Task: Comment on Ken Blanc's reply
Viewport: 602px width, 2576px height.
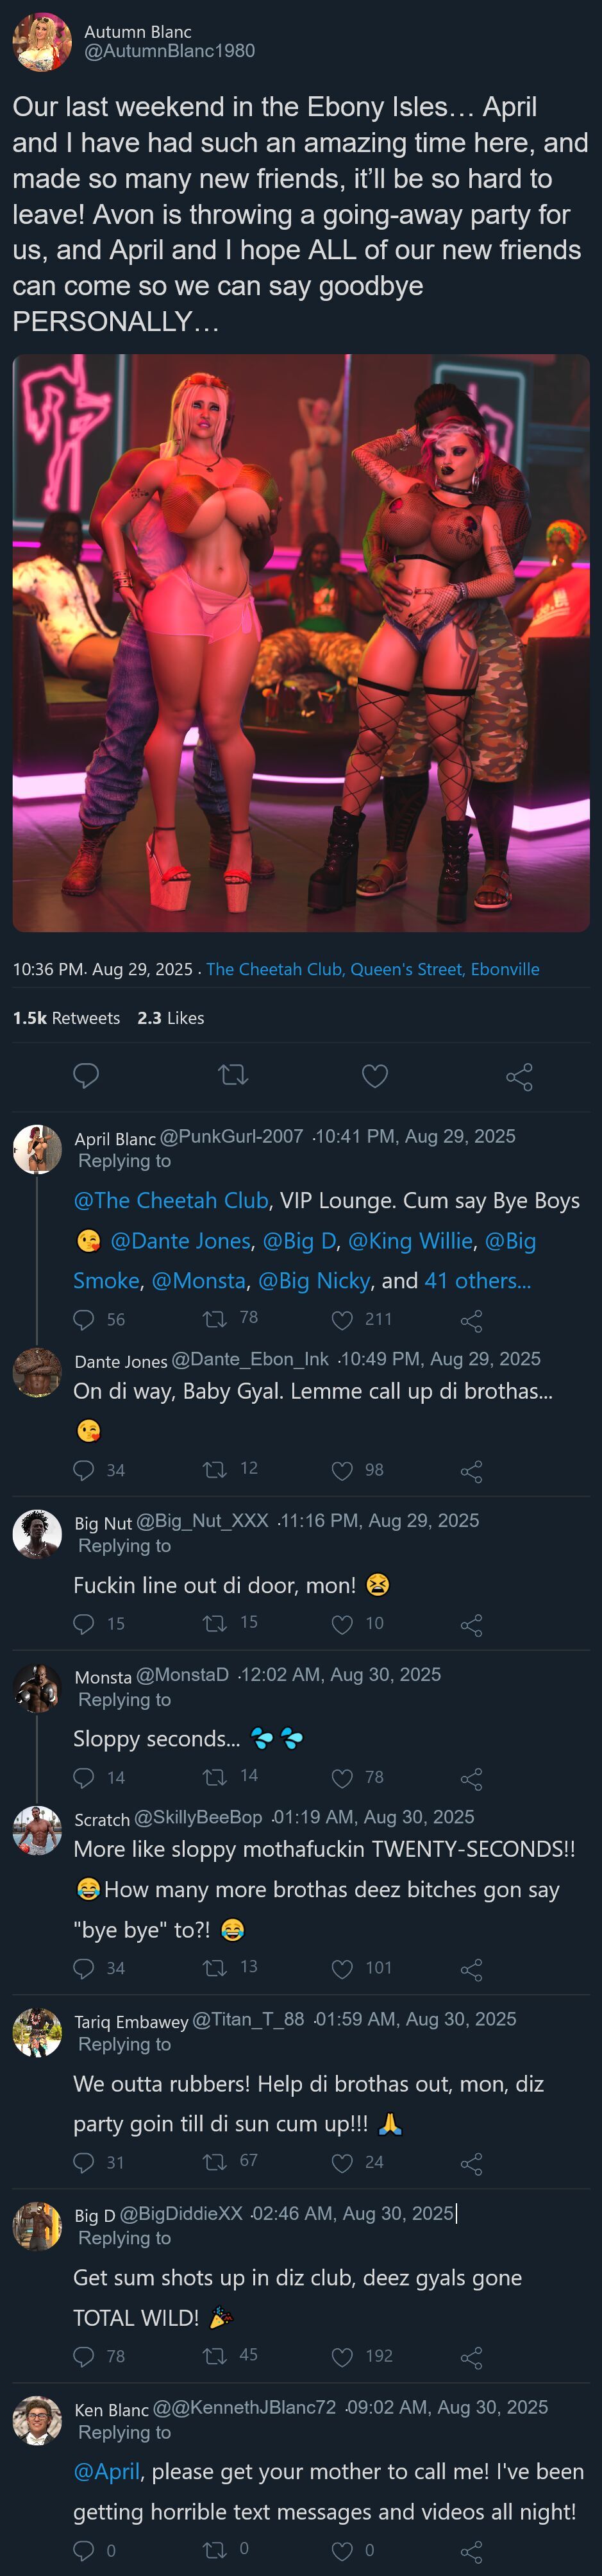Action: pyautogui.click(x=84, y=2551)
